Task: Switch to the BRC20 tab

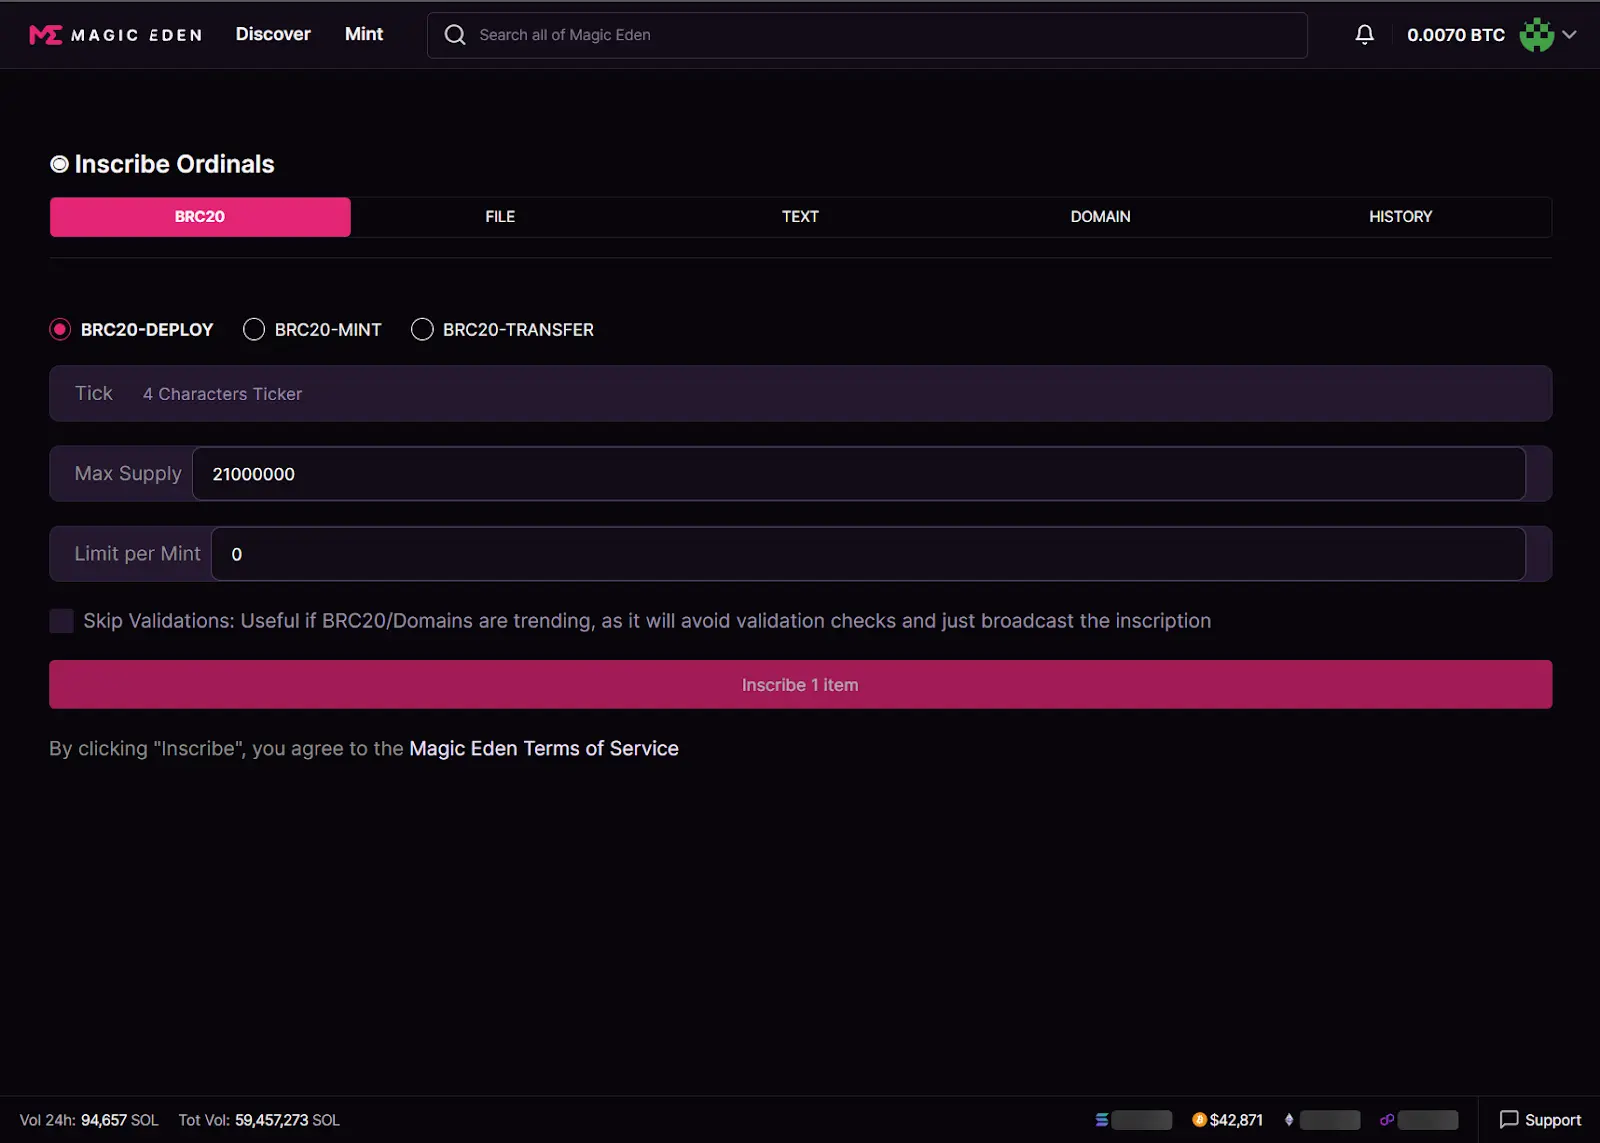Action: pyautogui.click(x=200, y=217)
